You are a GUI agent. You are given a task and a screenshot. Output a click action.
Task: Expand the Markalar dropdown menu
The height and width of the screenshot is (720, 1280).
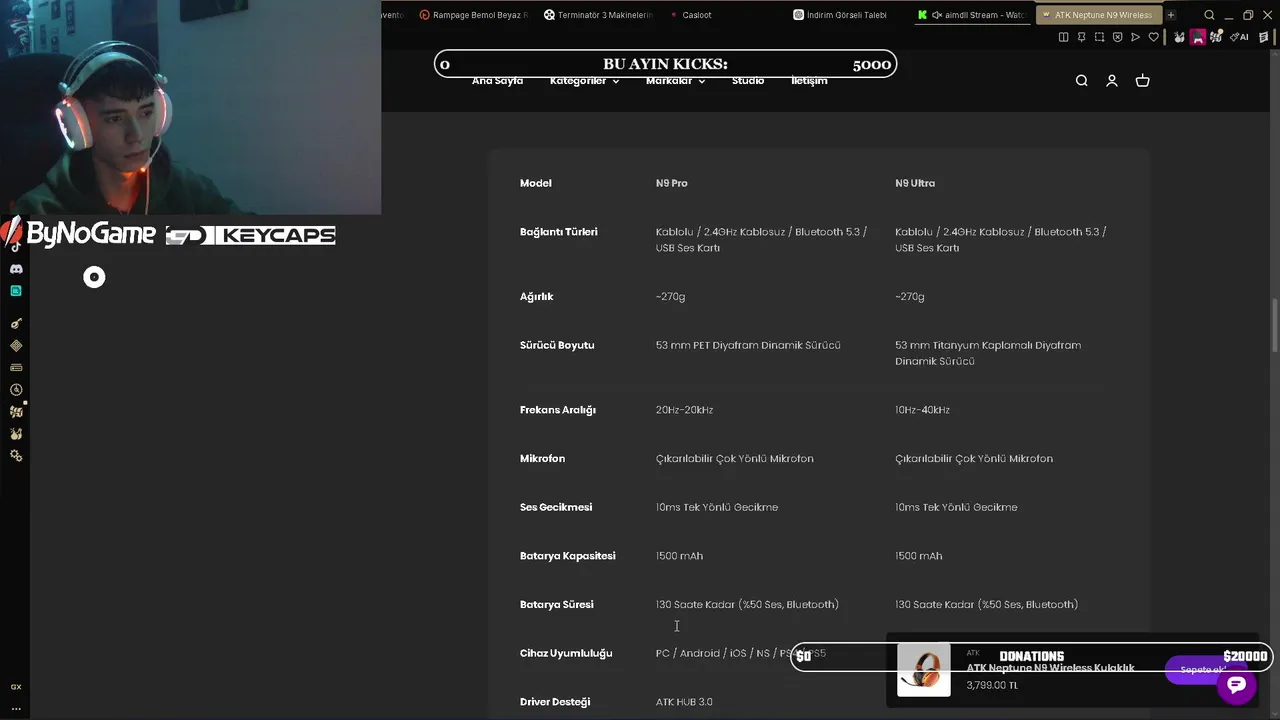coord(675,81)
